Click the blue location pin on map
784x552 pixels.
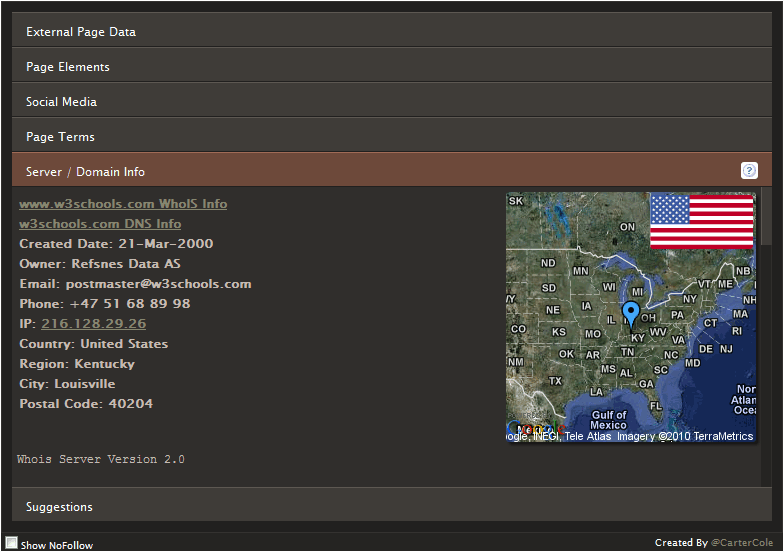[630, 314]
